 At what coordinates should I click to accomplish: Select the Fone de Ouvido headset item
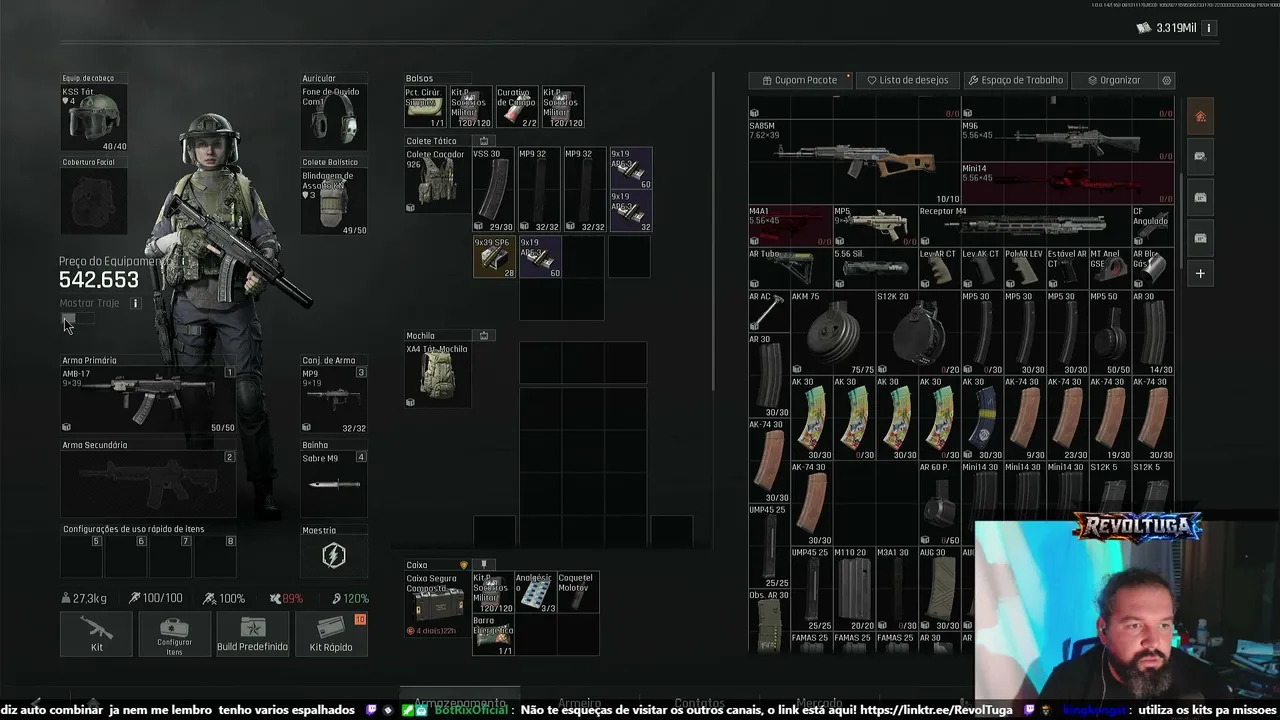point(334,119)
